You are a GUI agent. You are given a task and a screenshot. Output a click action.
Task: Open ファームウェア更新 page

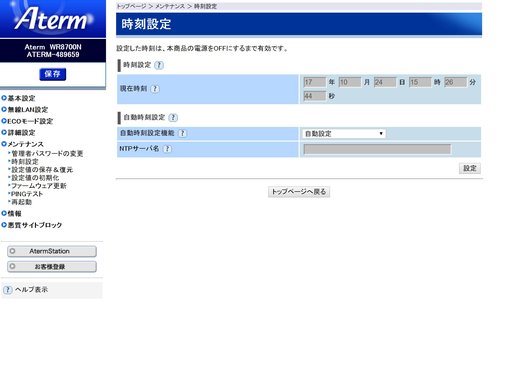tap(39, 185)
